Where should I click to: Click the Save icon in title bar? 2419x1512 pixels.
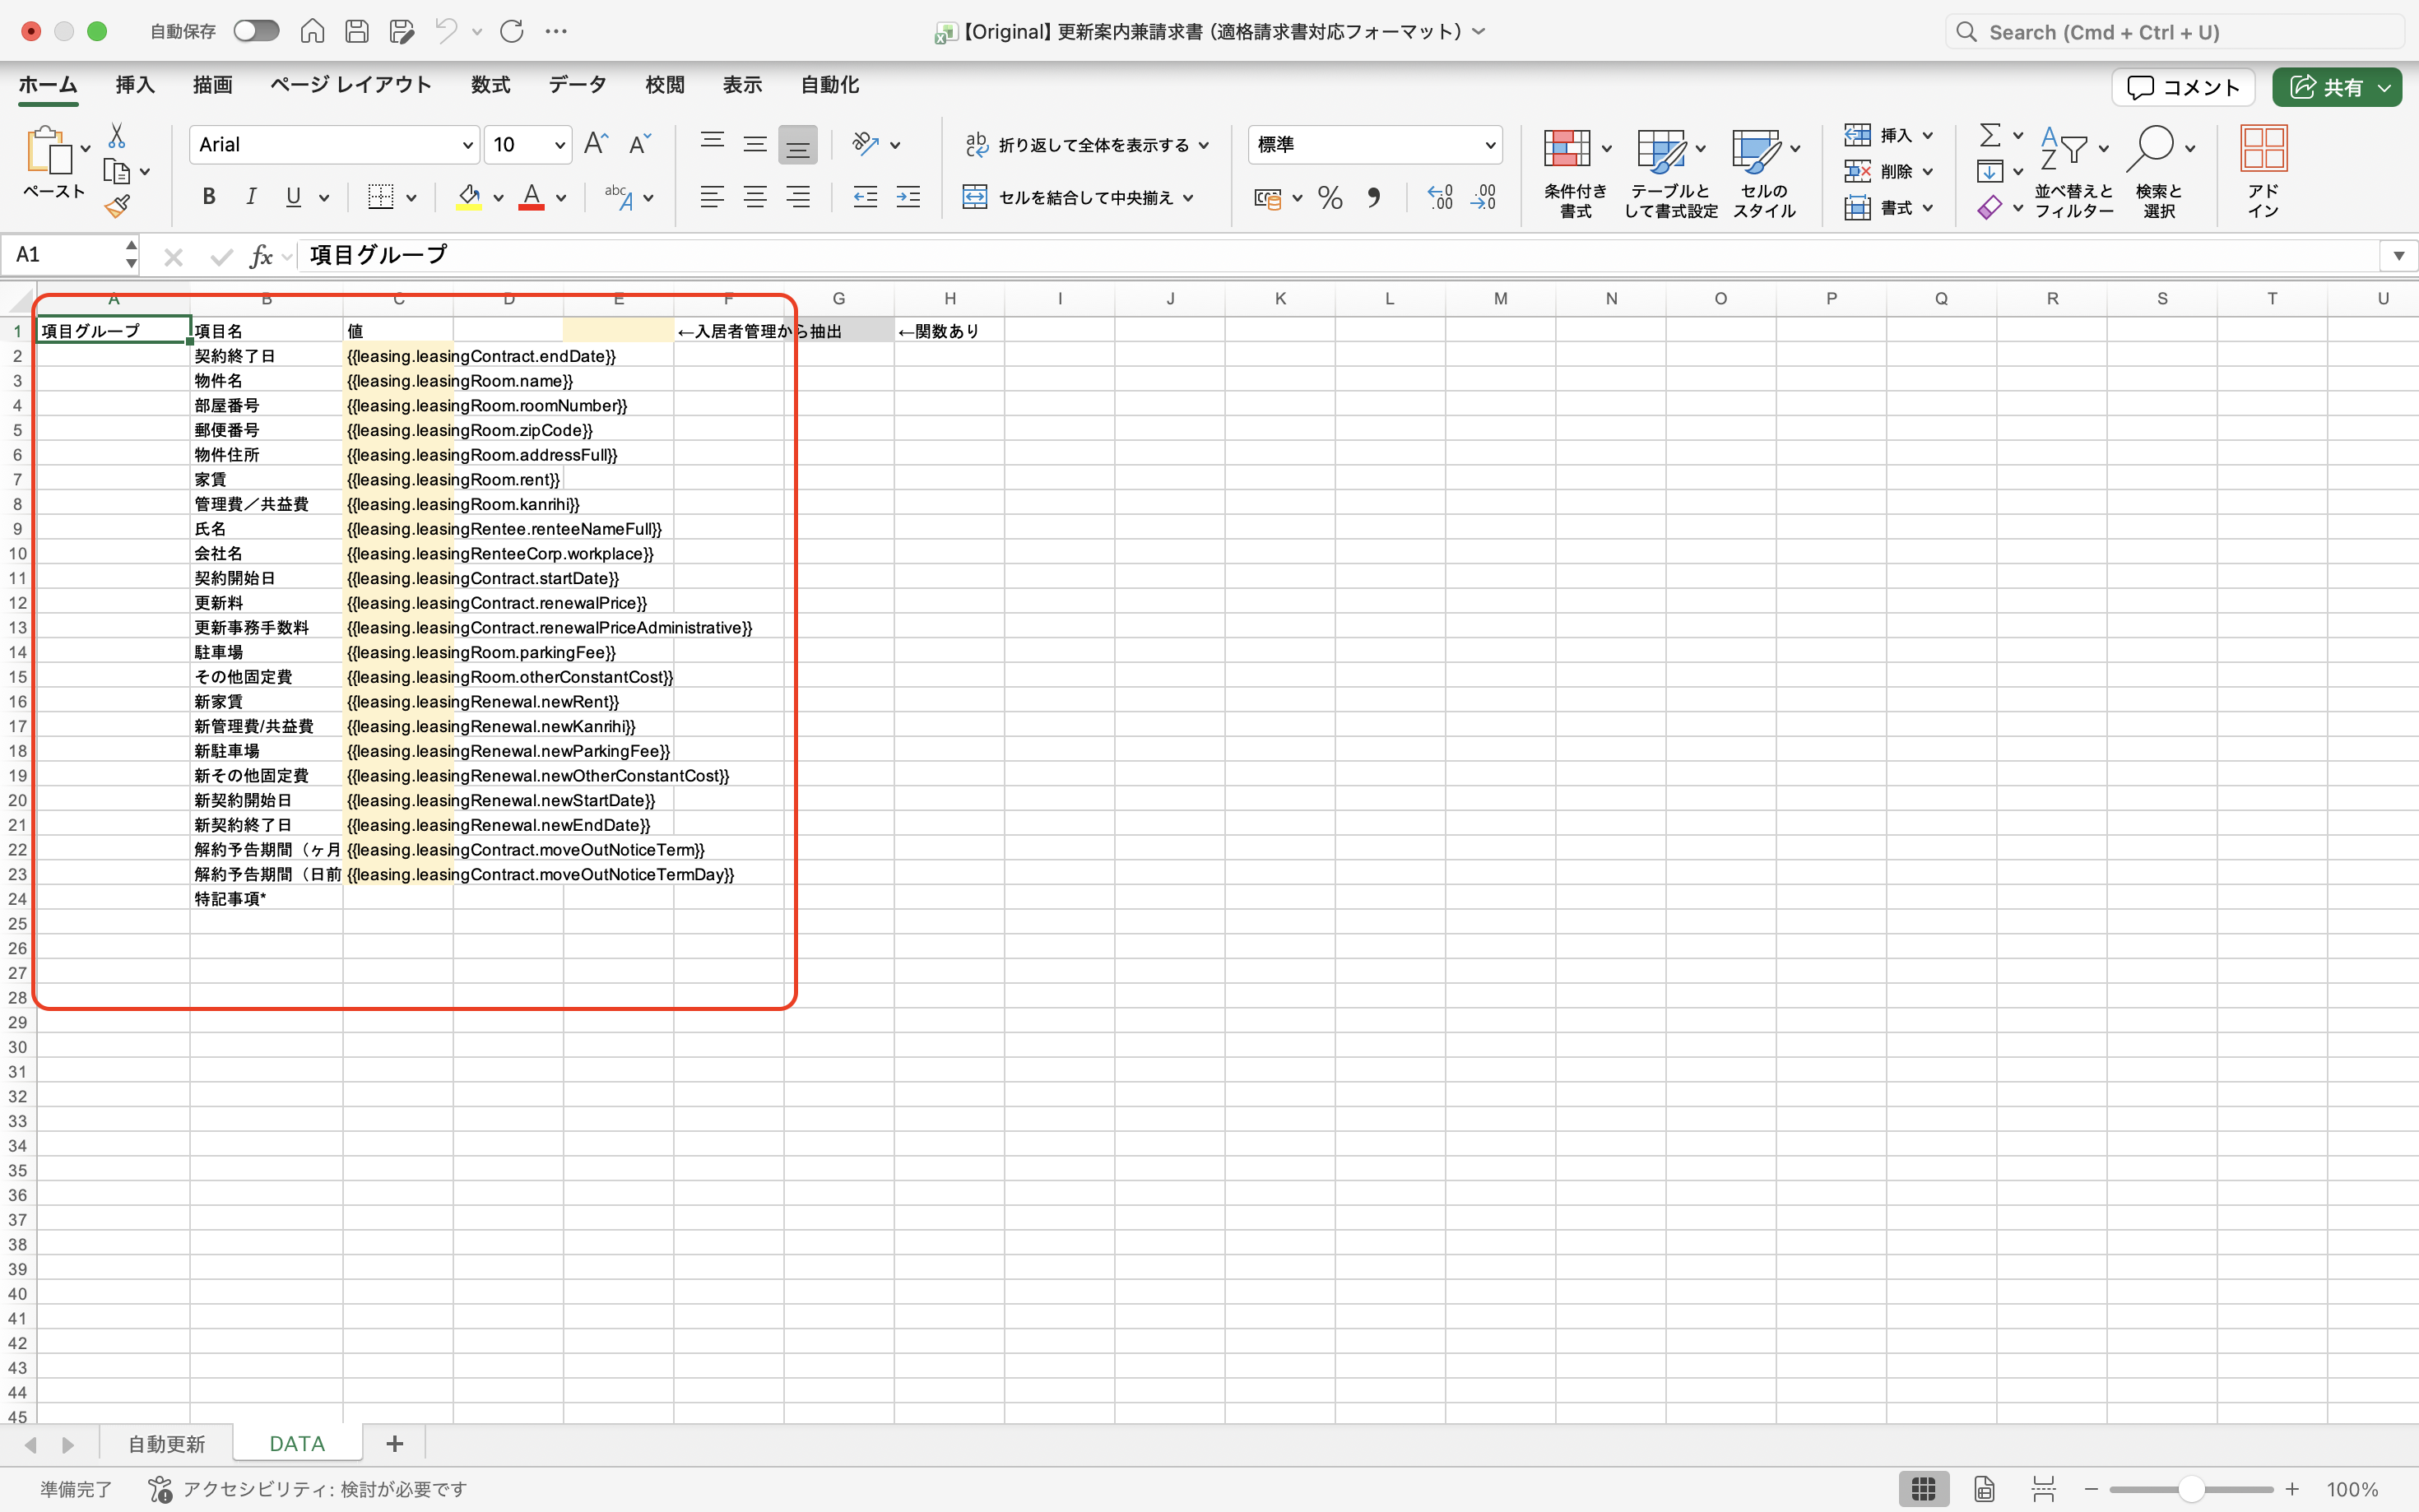pos(356,31)
